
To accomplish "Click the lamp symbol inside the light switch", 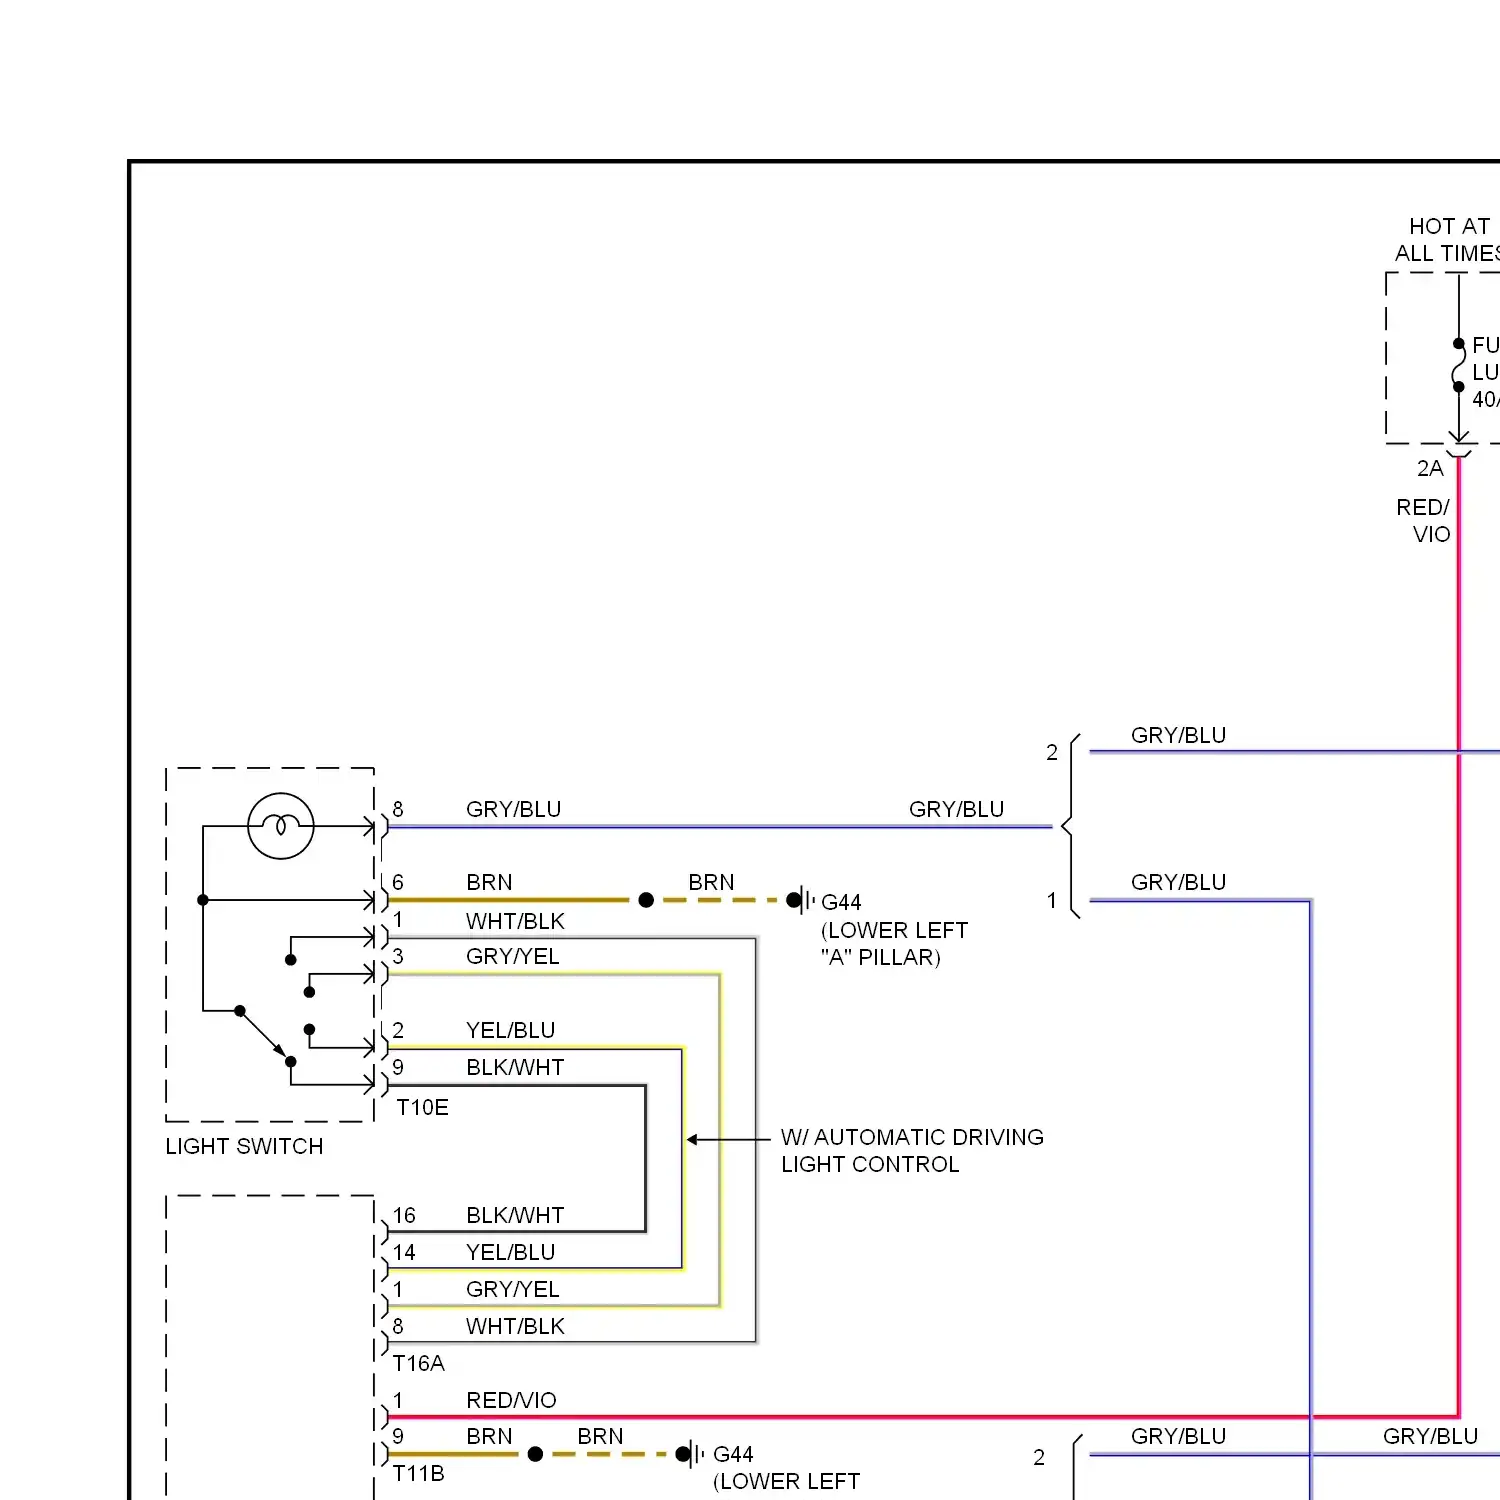I will (x=281, y=826).
